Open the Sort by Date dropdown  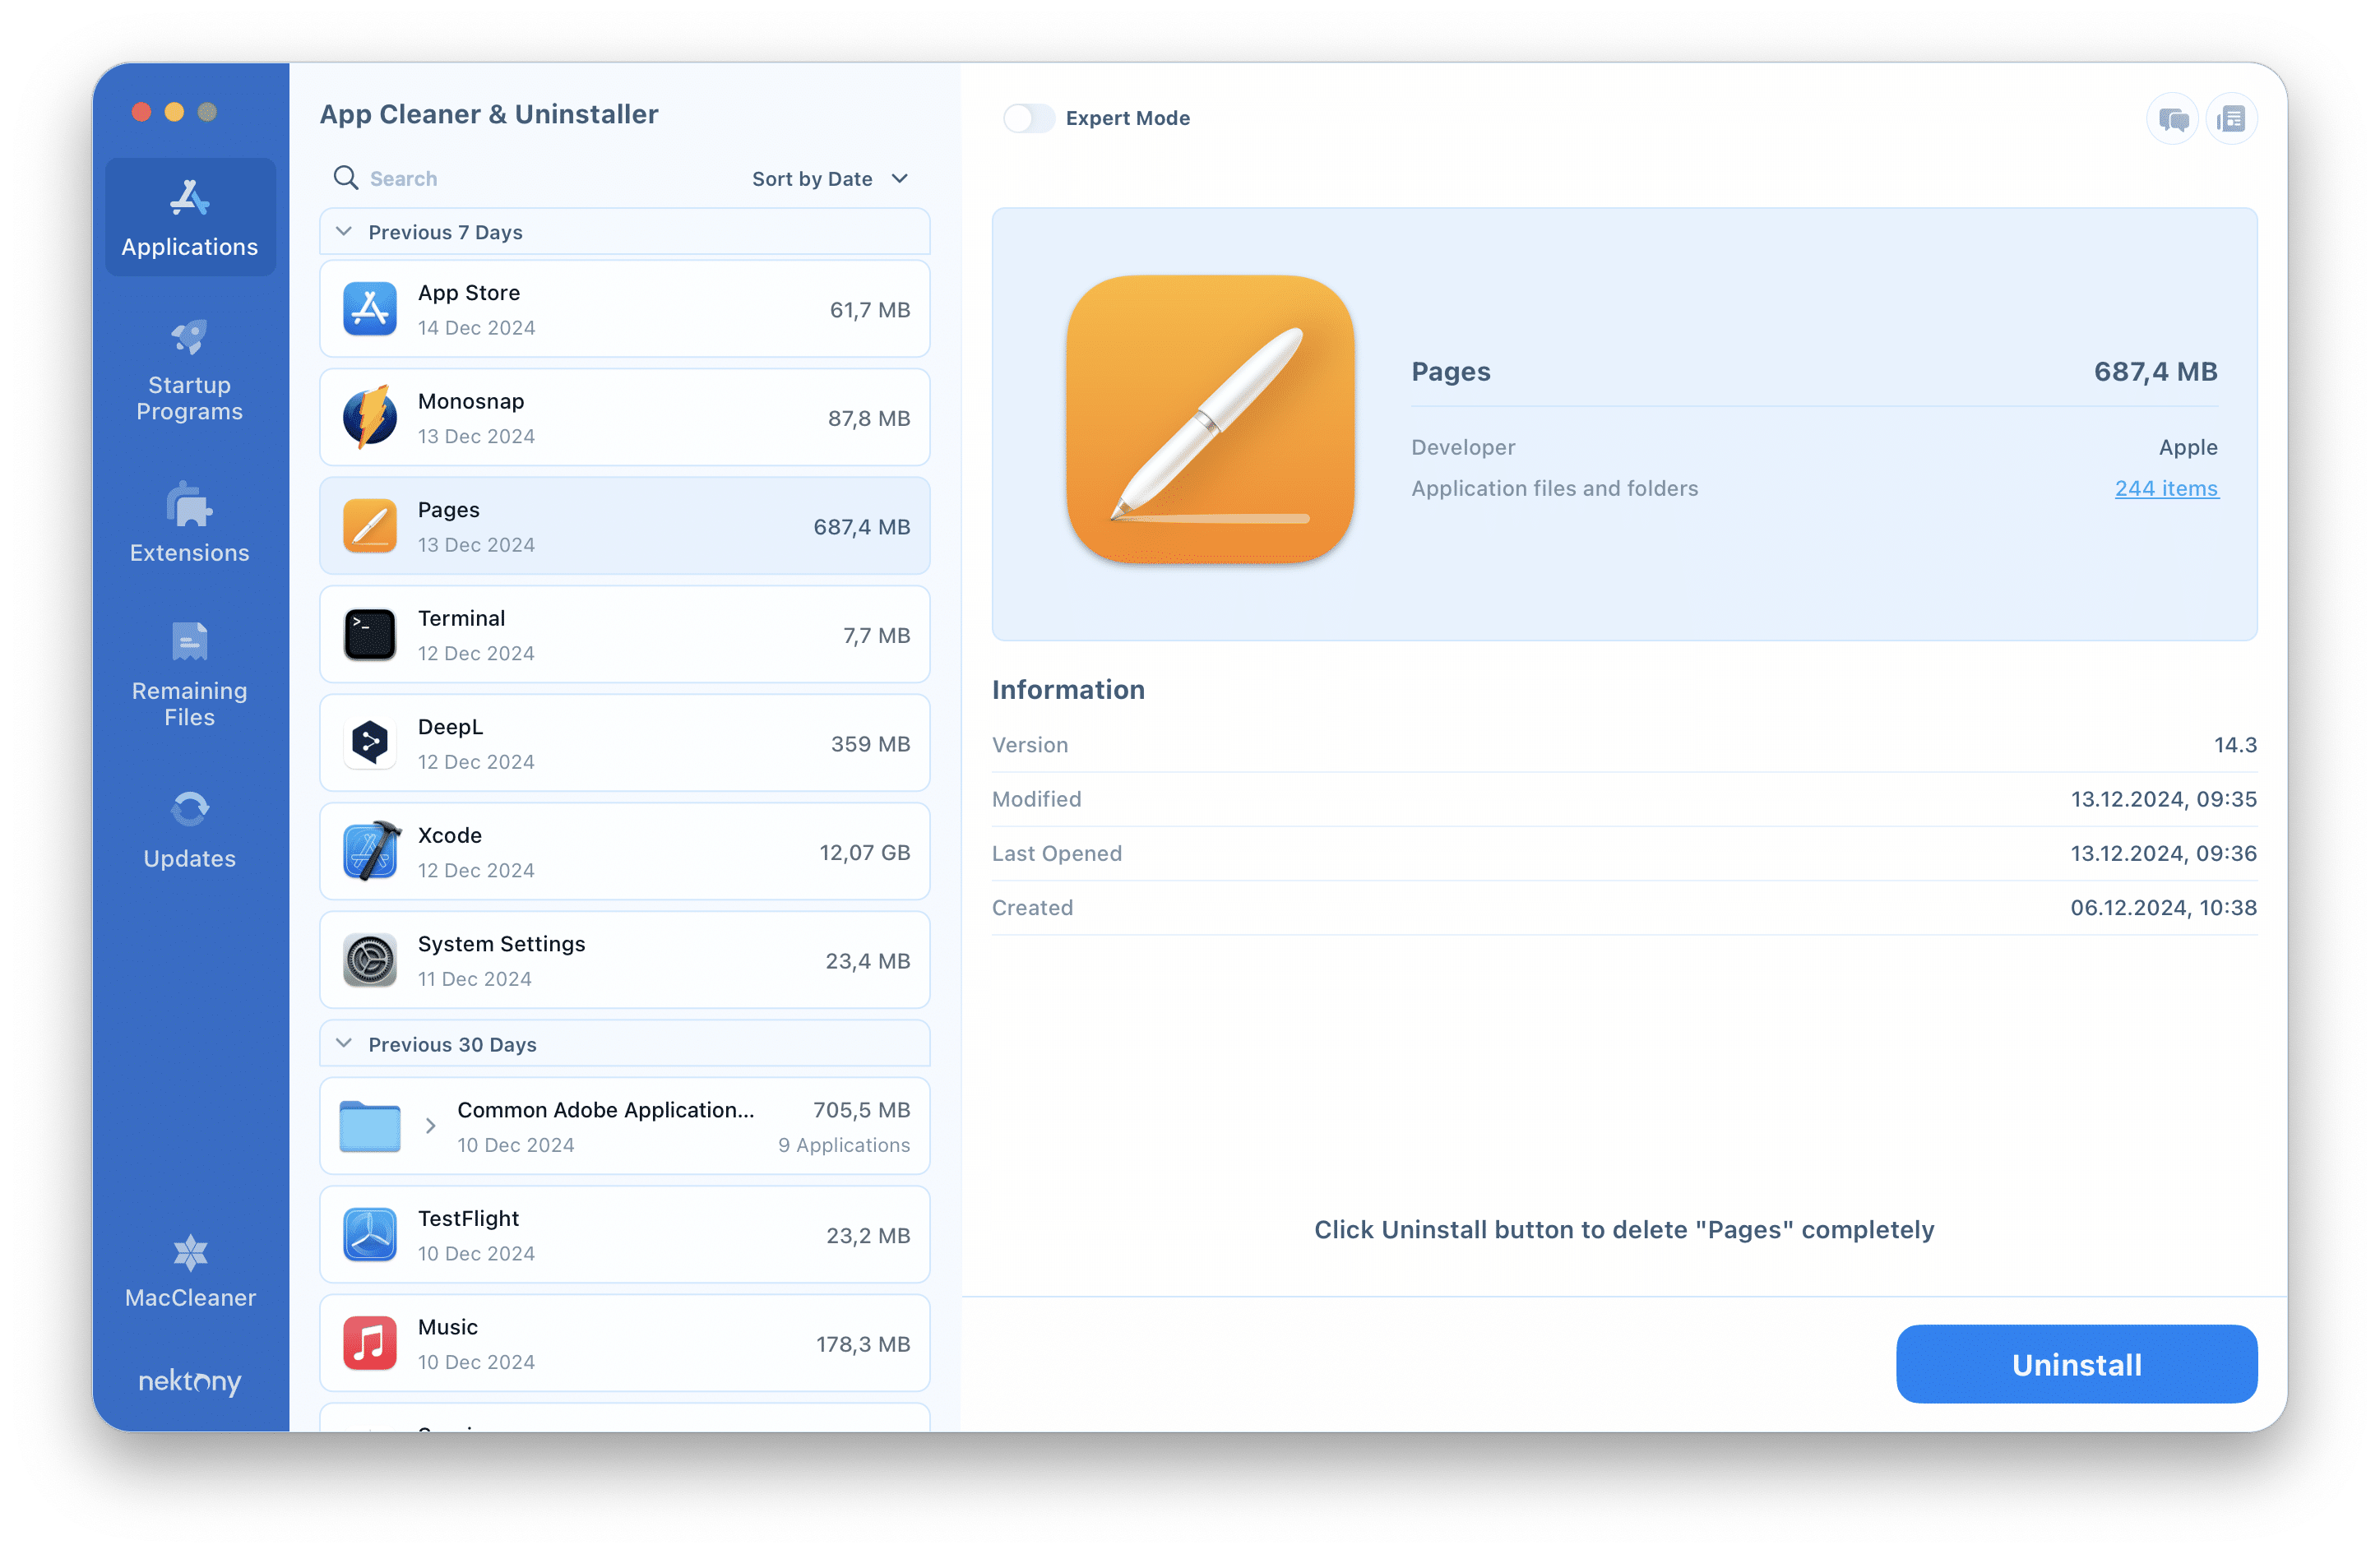point(830,178)
